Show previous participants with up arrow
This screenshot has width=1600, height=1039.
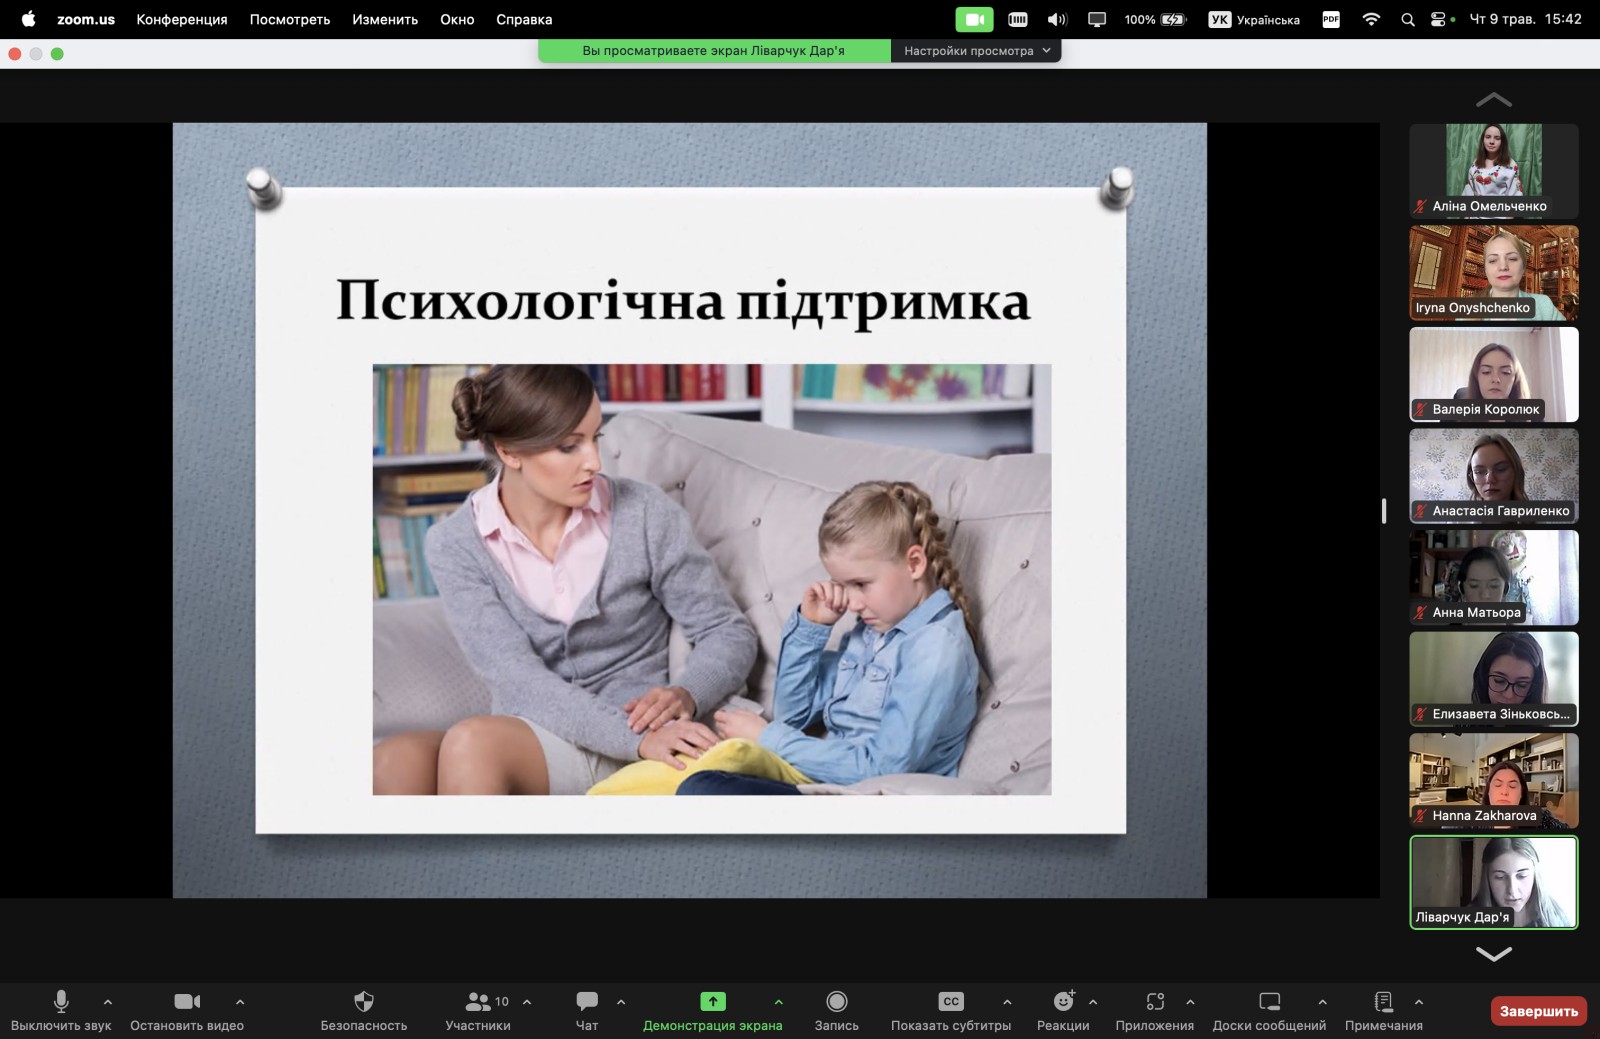(1494, 99)
